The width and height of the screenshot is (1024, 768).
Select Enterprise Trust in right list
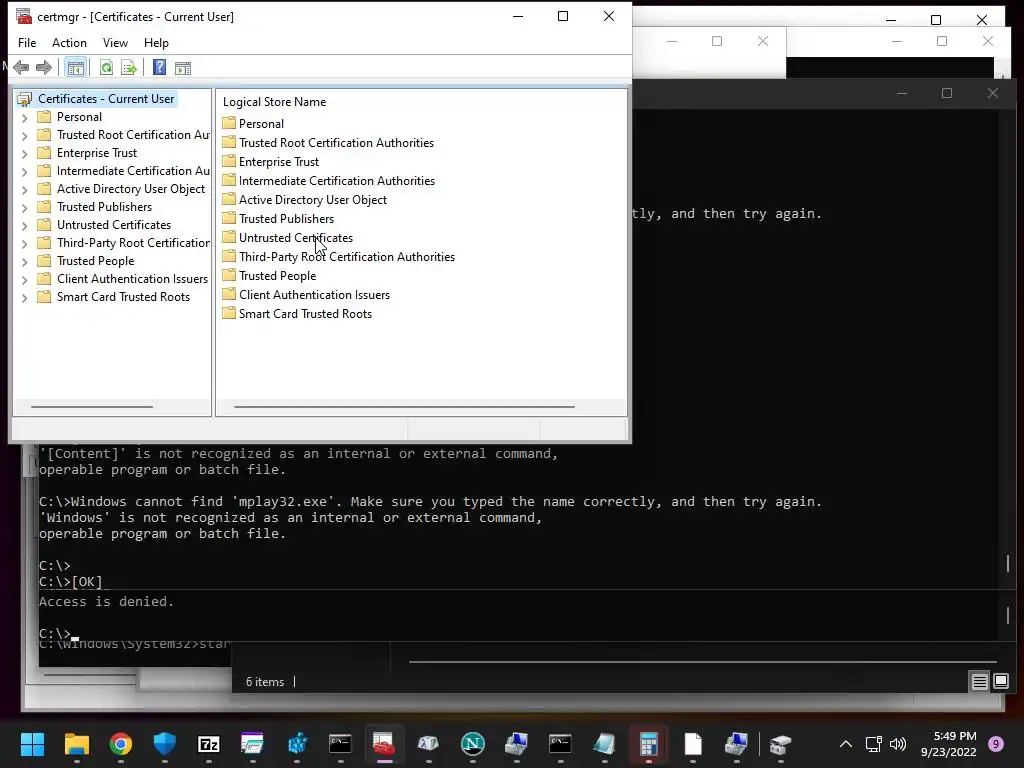coord(279,161)
